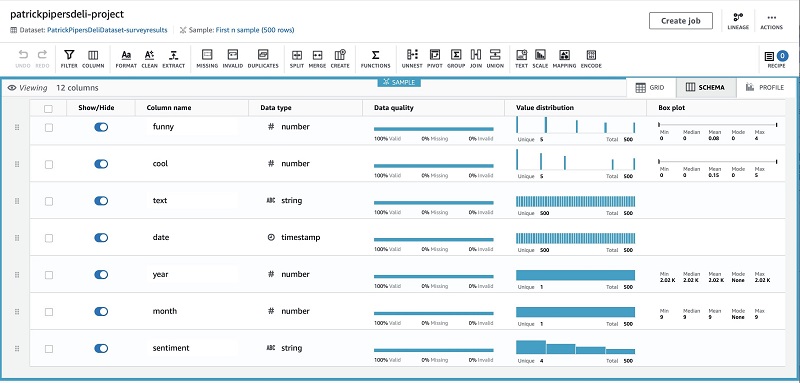
Task: Switch to the Grid tab
Action: pos(651,88)
